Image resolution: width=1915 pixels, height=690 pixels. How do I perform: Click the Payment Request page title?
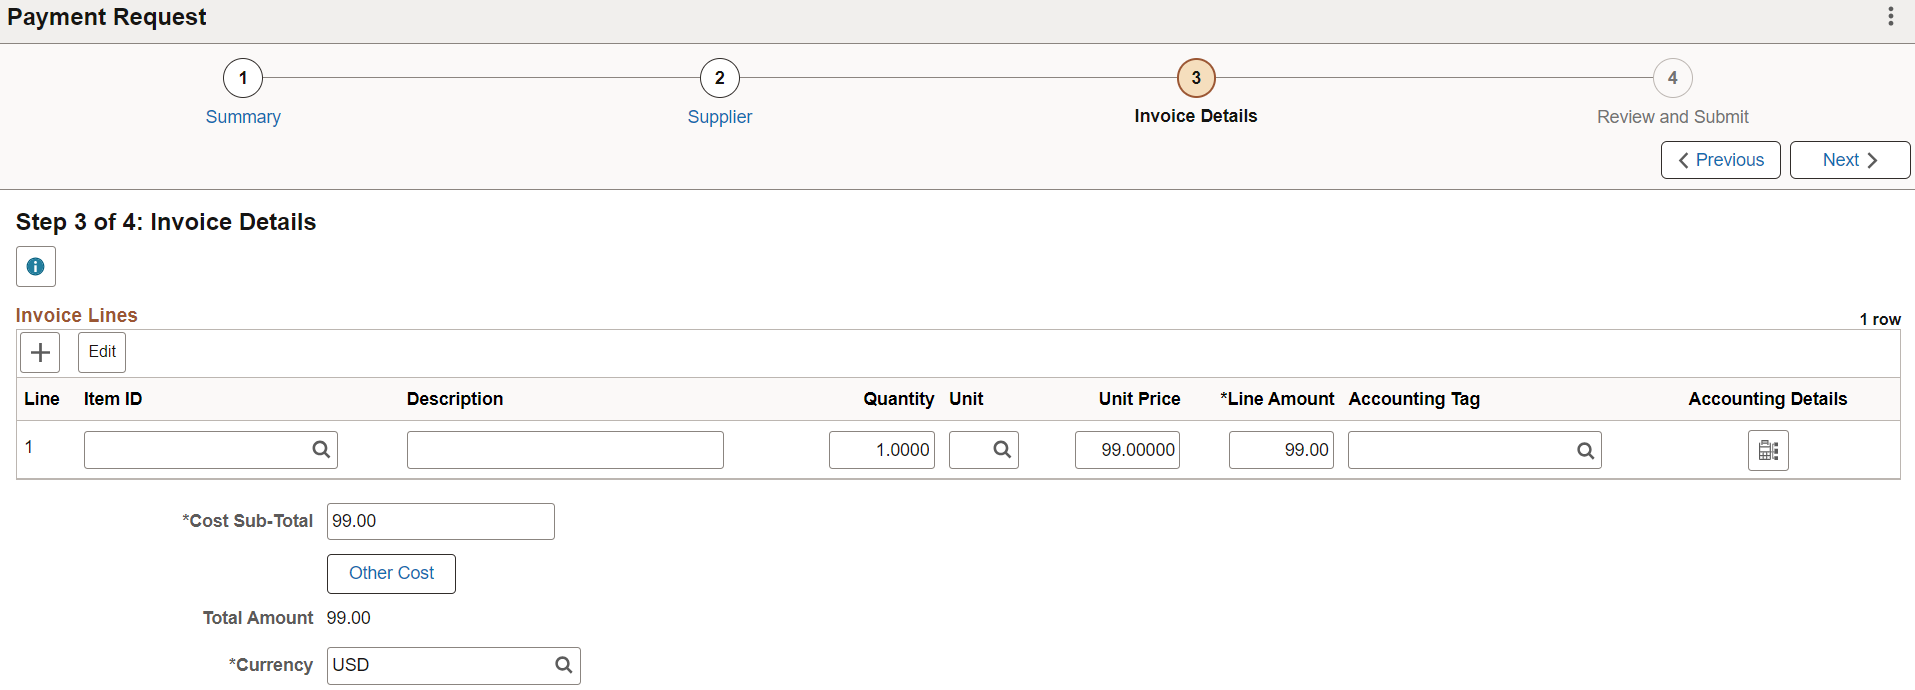click(107, 17)
